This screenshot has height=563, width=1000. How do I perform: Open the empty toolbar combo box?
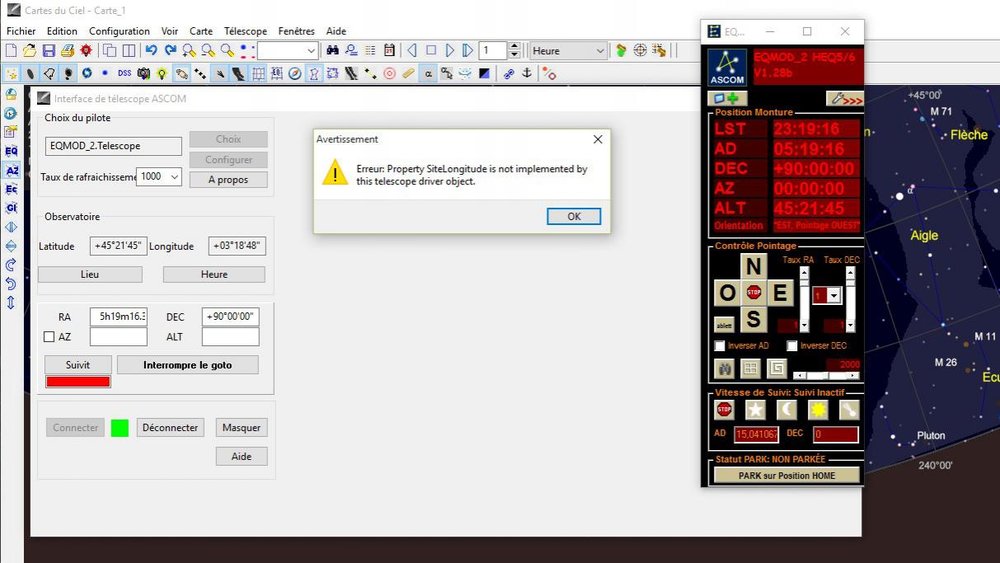[x=288, y=50]
